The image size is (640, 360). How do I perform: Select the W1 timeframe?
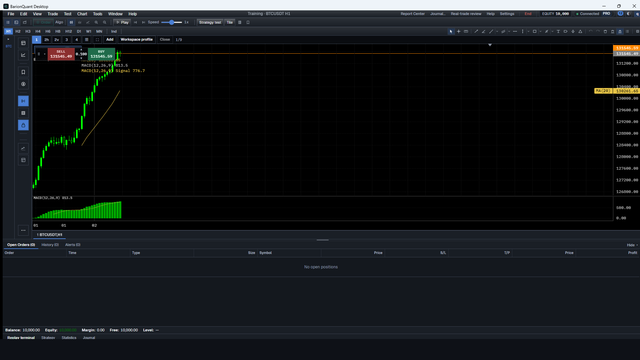coord(89,31)
